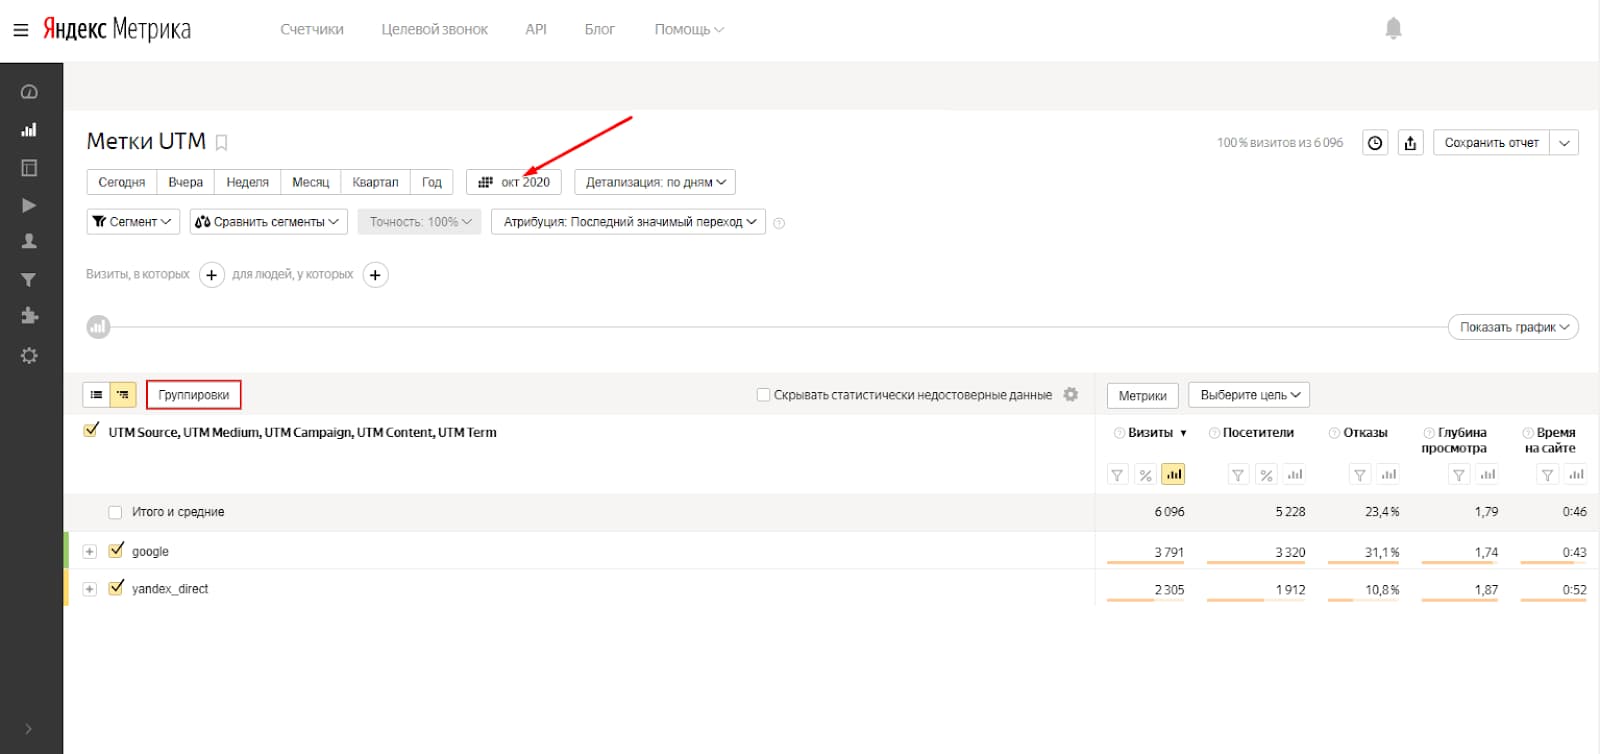
Task: Open Блог in top navigation
Action: [x=600, y=30]
